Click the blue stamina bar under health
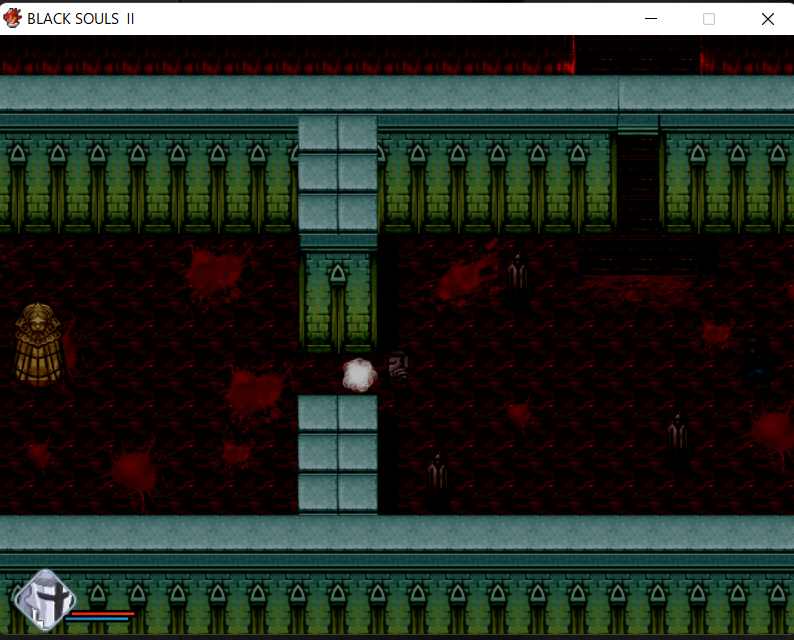The width and height of the screenshot is (794, 640). pos(97,619)
